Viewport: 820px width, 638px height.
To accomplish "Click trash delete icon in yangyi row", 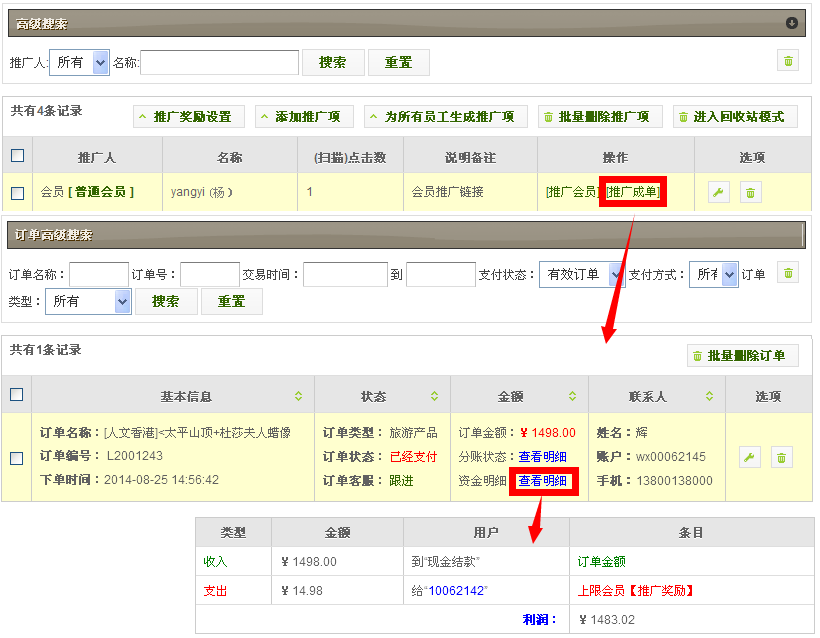I will pos(751,192).
